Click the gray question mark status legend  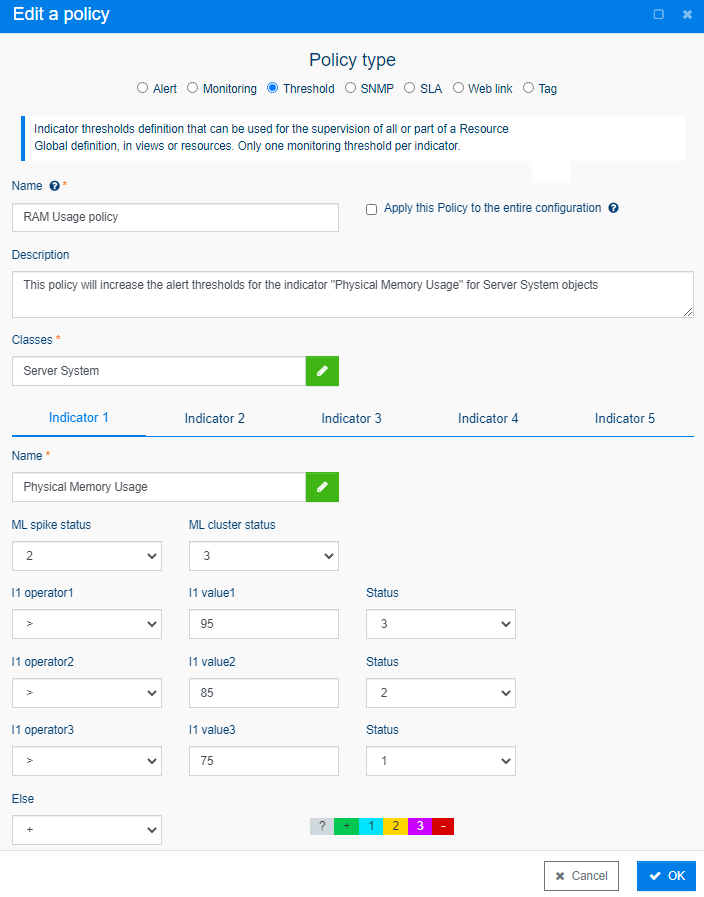(x=322, y=826)
